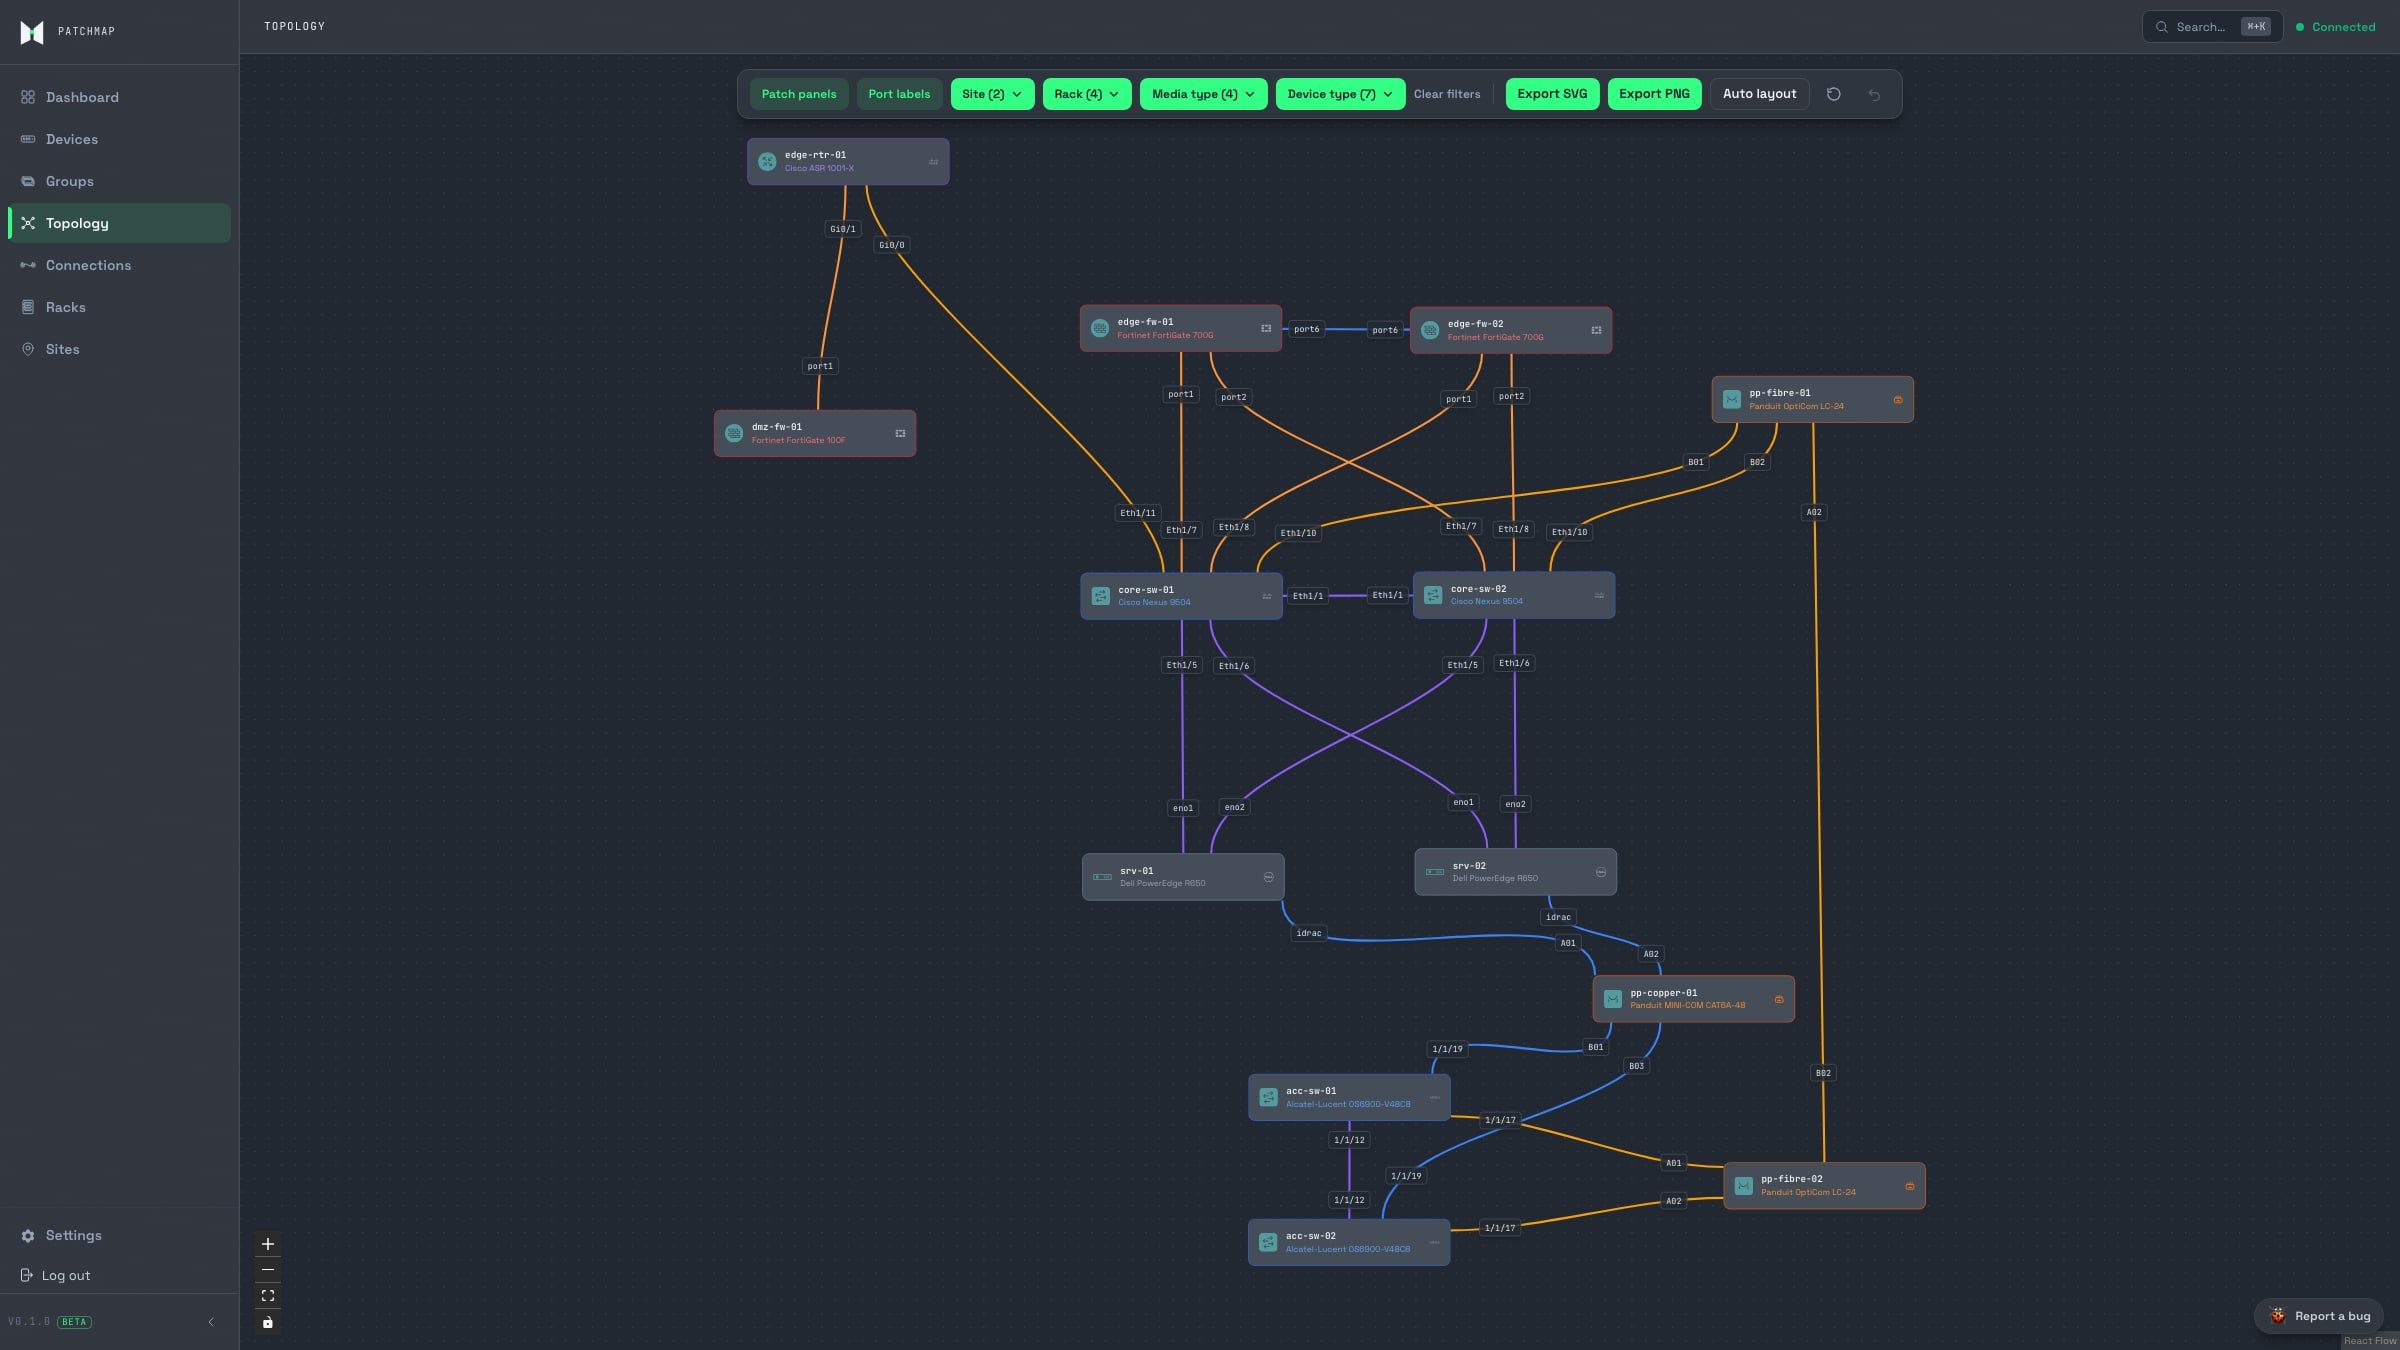Zoom out on the topology canvas
Viewport: 2400px width, 1350px height.
268,1270
